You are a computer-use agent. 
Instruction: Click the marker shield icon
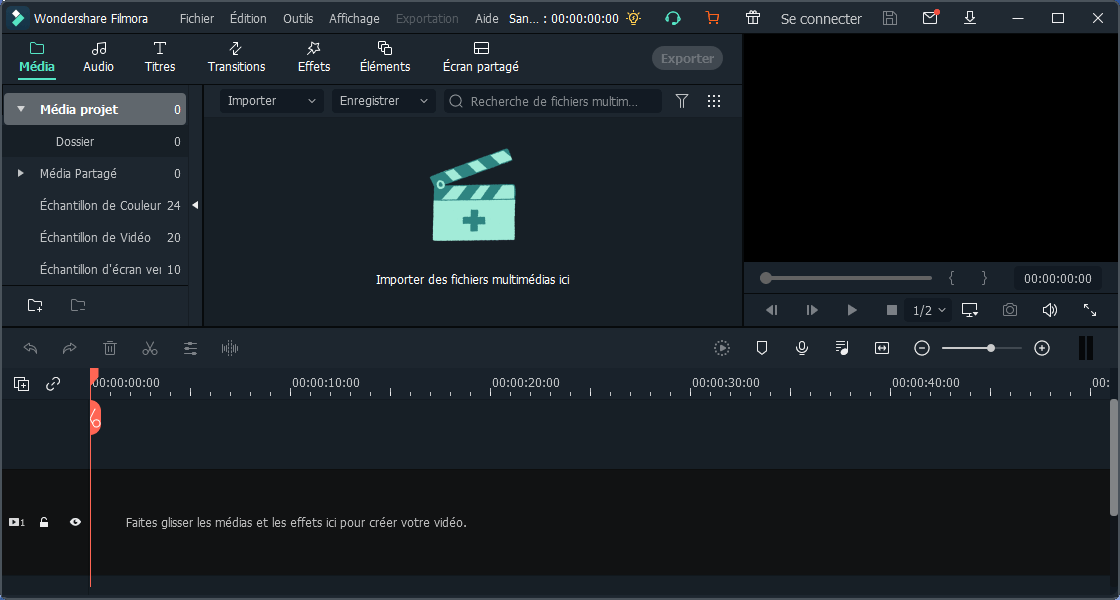tap(762, 348)
